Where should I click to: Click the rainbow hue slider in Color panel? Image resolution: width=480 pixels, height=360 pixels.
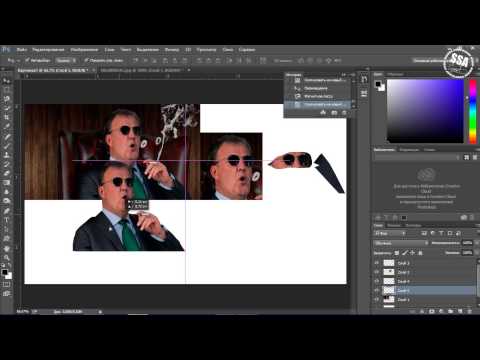coord(473,111)
